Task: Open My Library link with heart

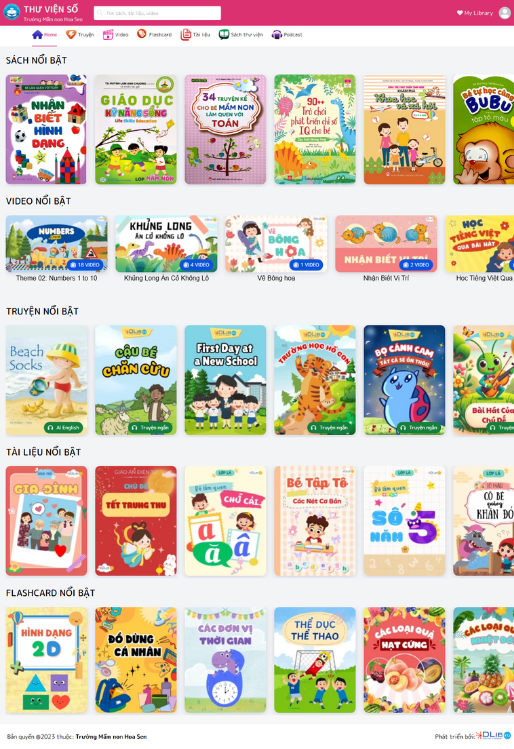Action: click(x=475, y=13)
